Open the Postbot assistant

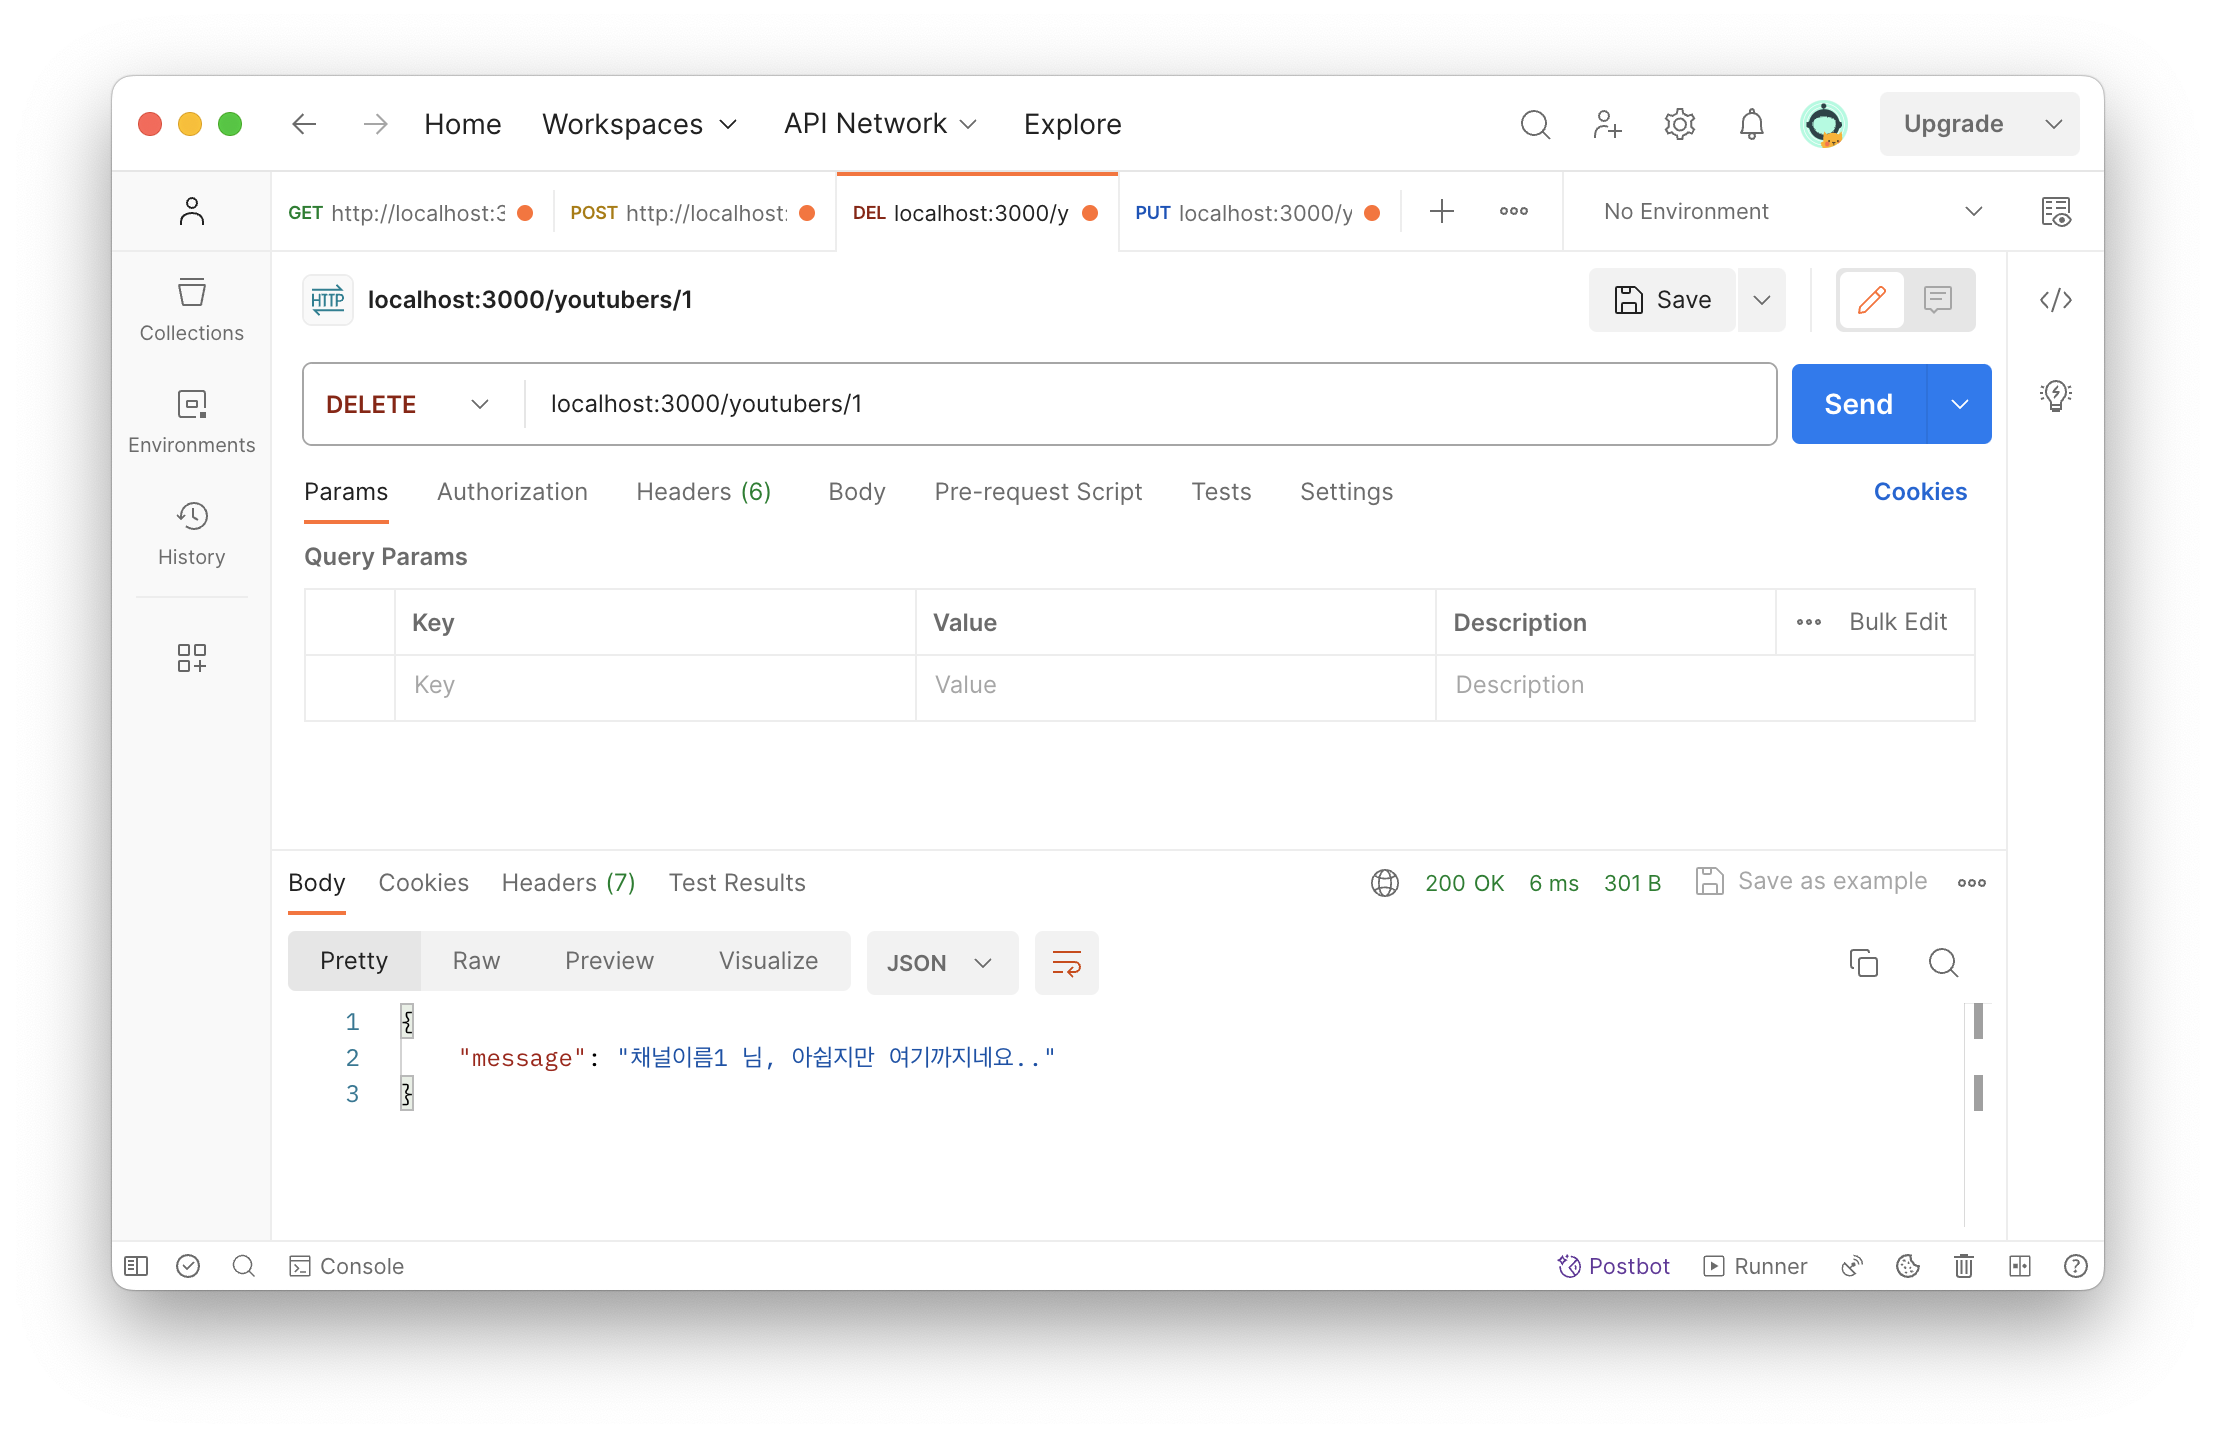[1613, 1266]
